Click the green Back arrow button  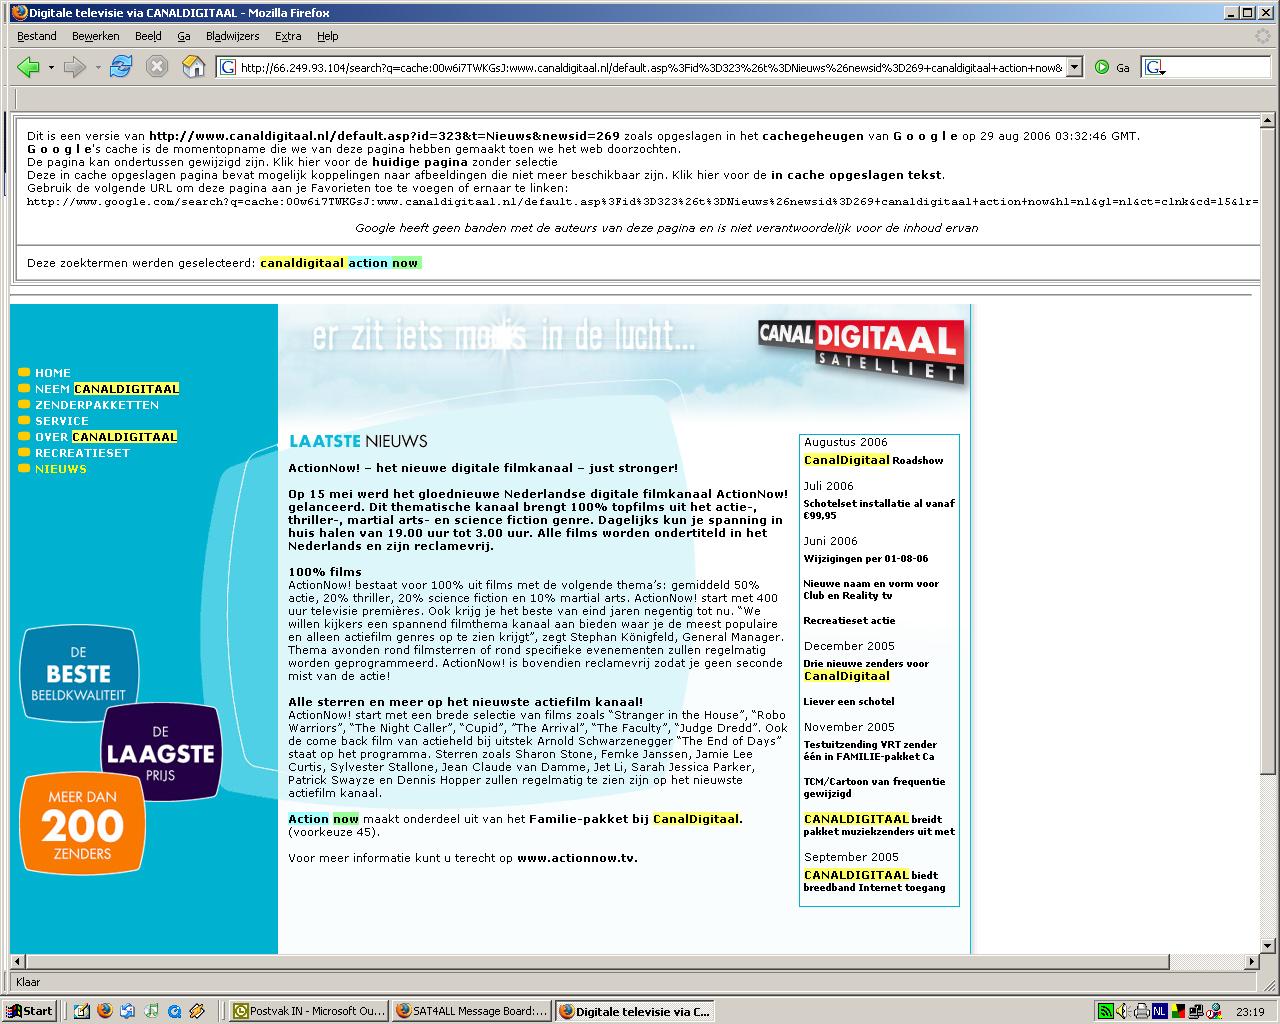[28, 67]
